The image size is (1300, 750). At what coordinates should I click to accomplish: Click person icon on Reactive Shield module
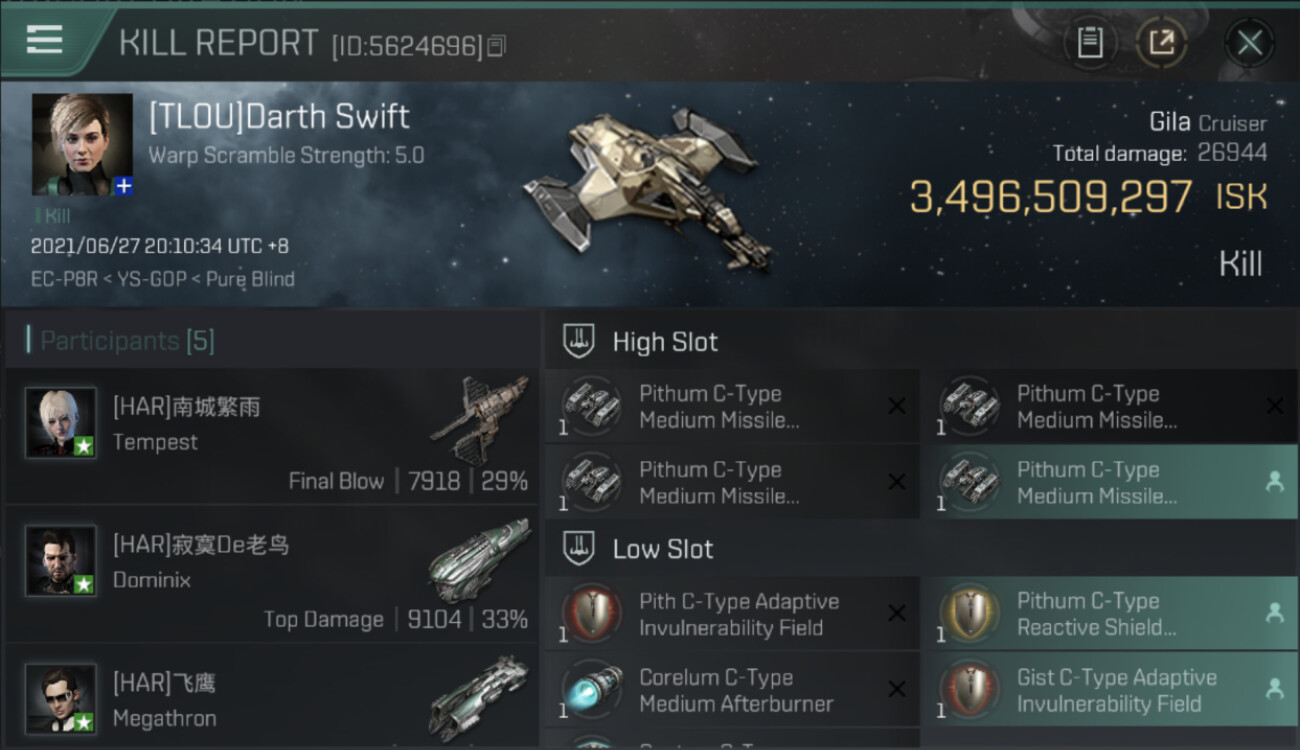[1274, 613]
